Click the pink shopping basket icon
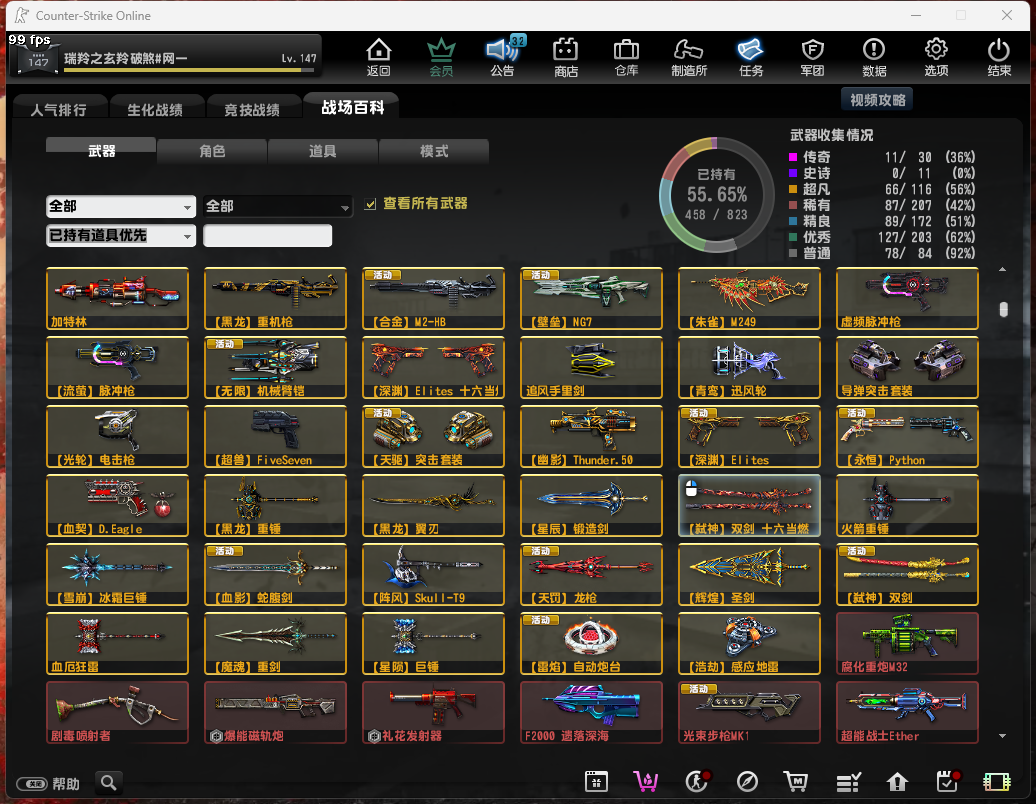This screenshot has width=1036, height=804. (646, 782)
